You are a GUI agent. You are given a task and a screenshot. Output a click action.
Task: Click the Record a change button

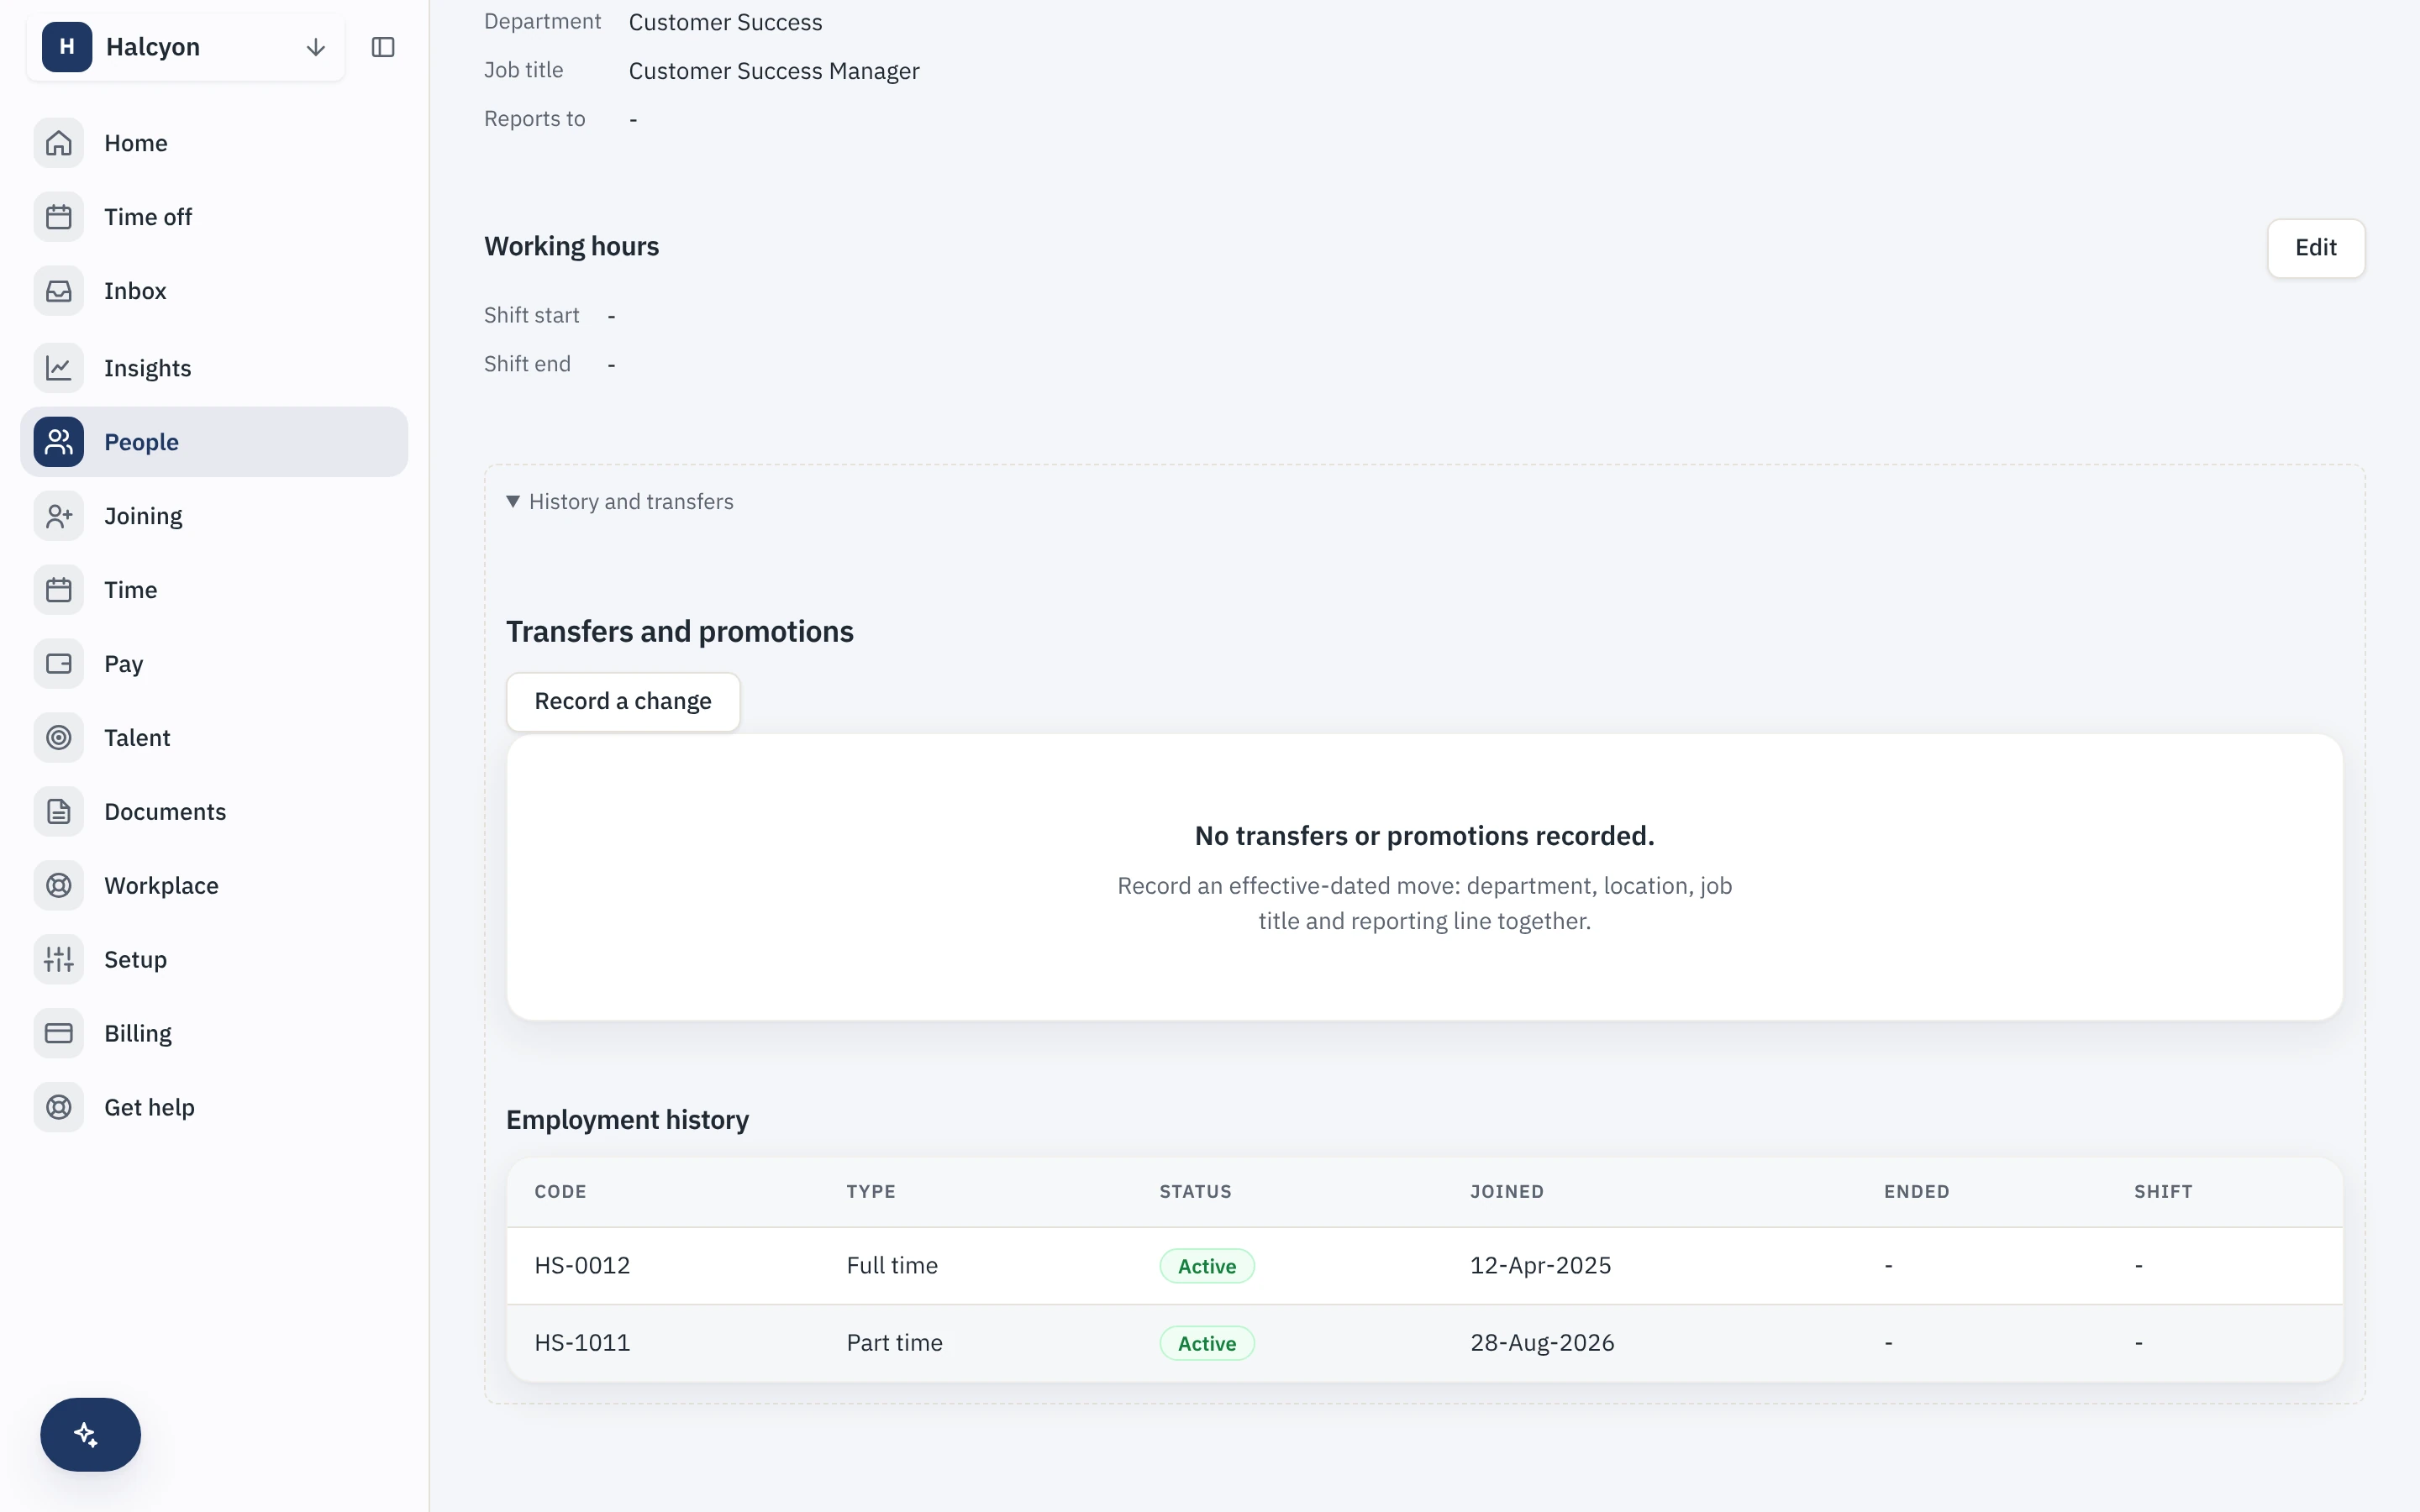pyautogui.click(x=623, y=701)
